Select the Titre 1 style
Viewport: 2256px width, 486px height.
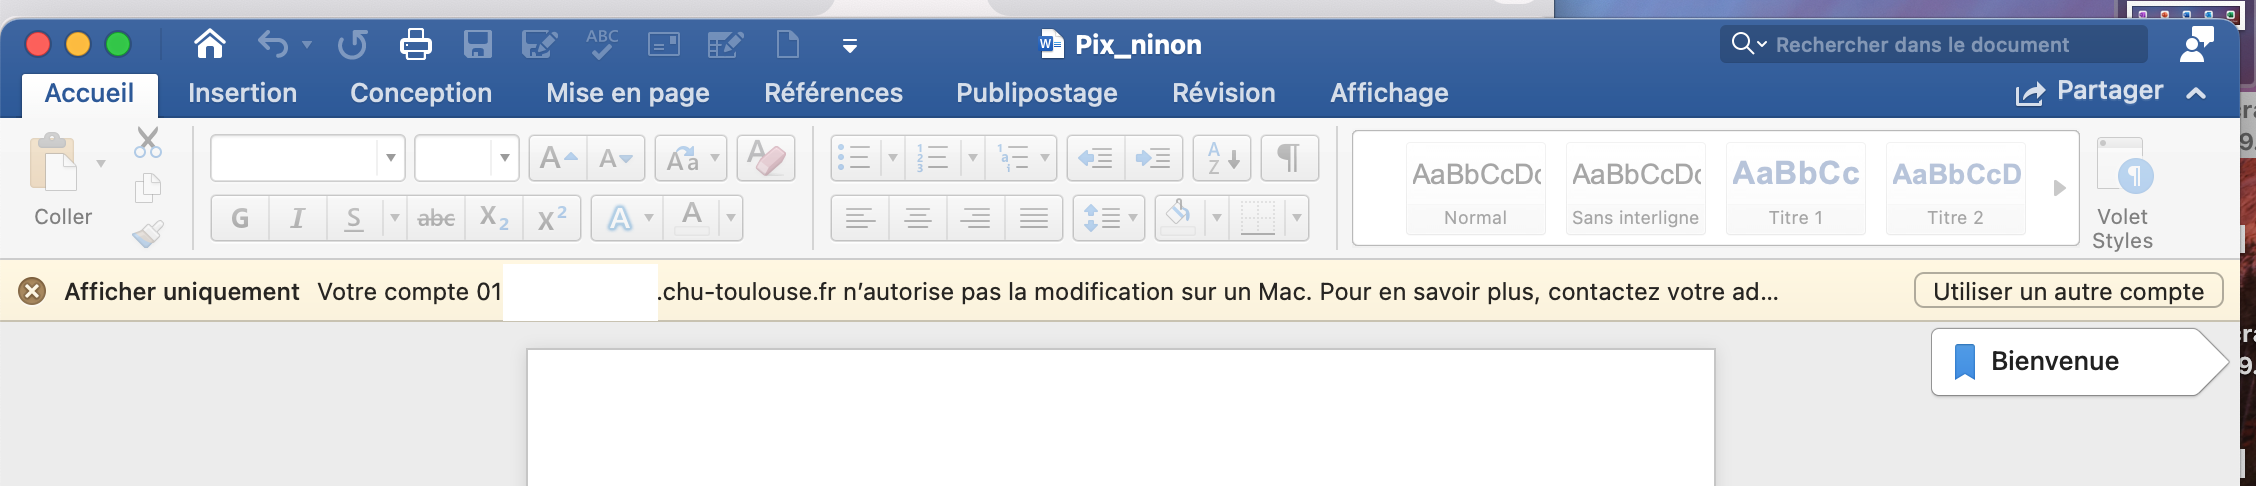(1795, 188)
